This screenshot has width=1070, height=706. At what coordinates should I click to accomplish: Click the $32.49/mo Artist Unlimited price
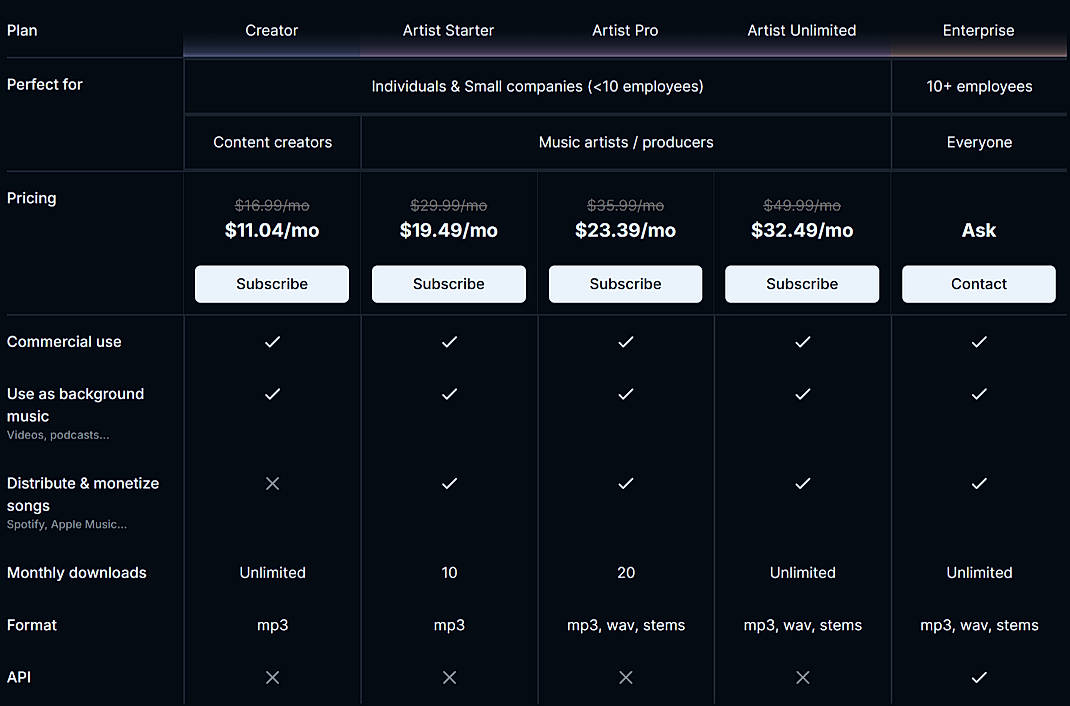(802, 231)
